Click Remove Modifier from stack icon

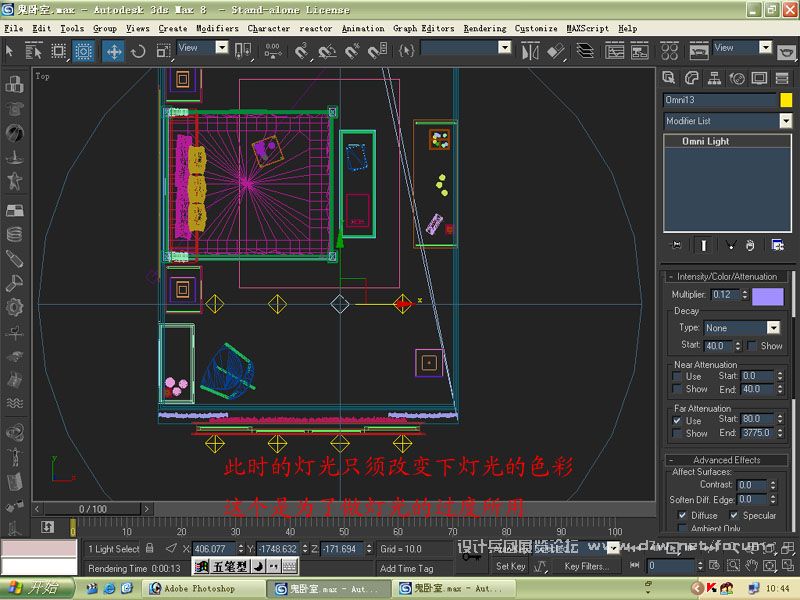pyautogui.click(x=749, y=245)
